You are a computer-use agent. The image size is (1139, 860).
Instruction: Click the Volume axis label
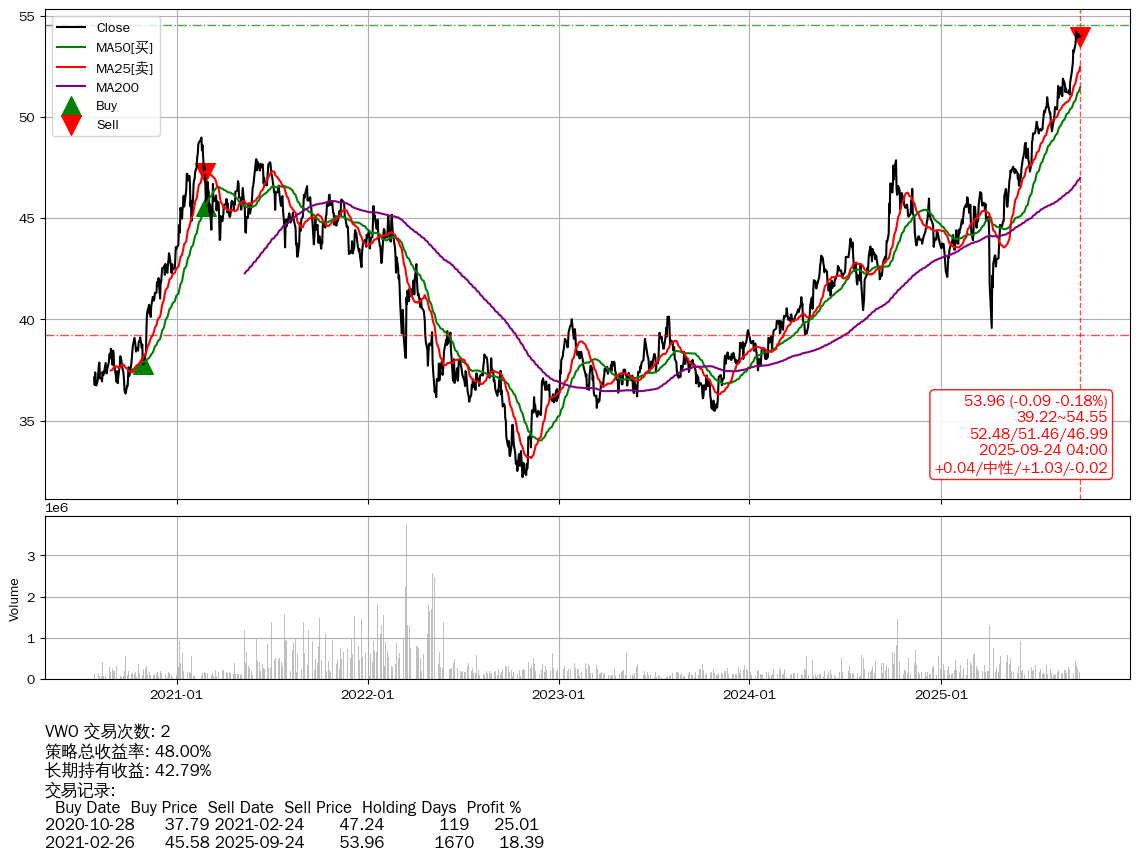pyautogui.click(x=14, y=598)
